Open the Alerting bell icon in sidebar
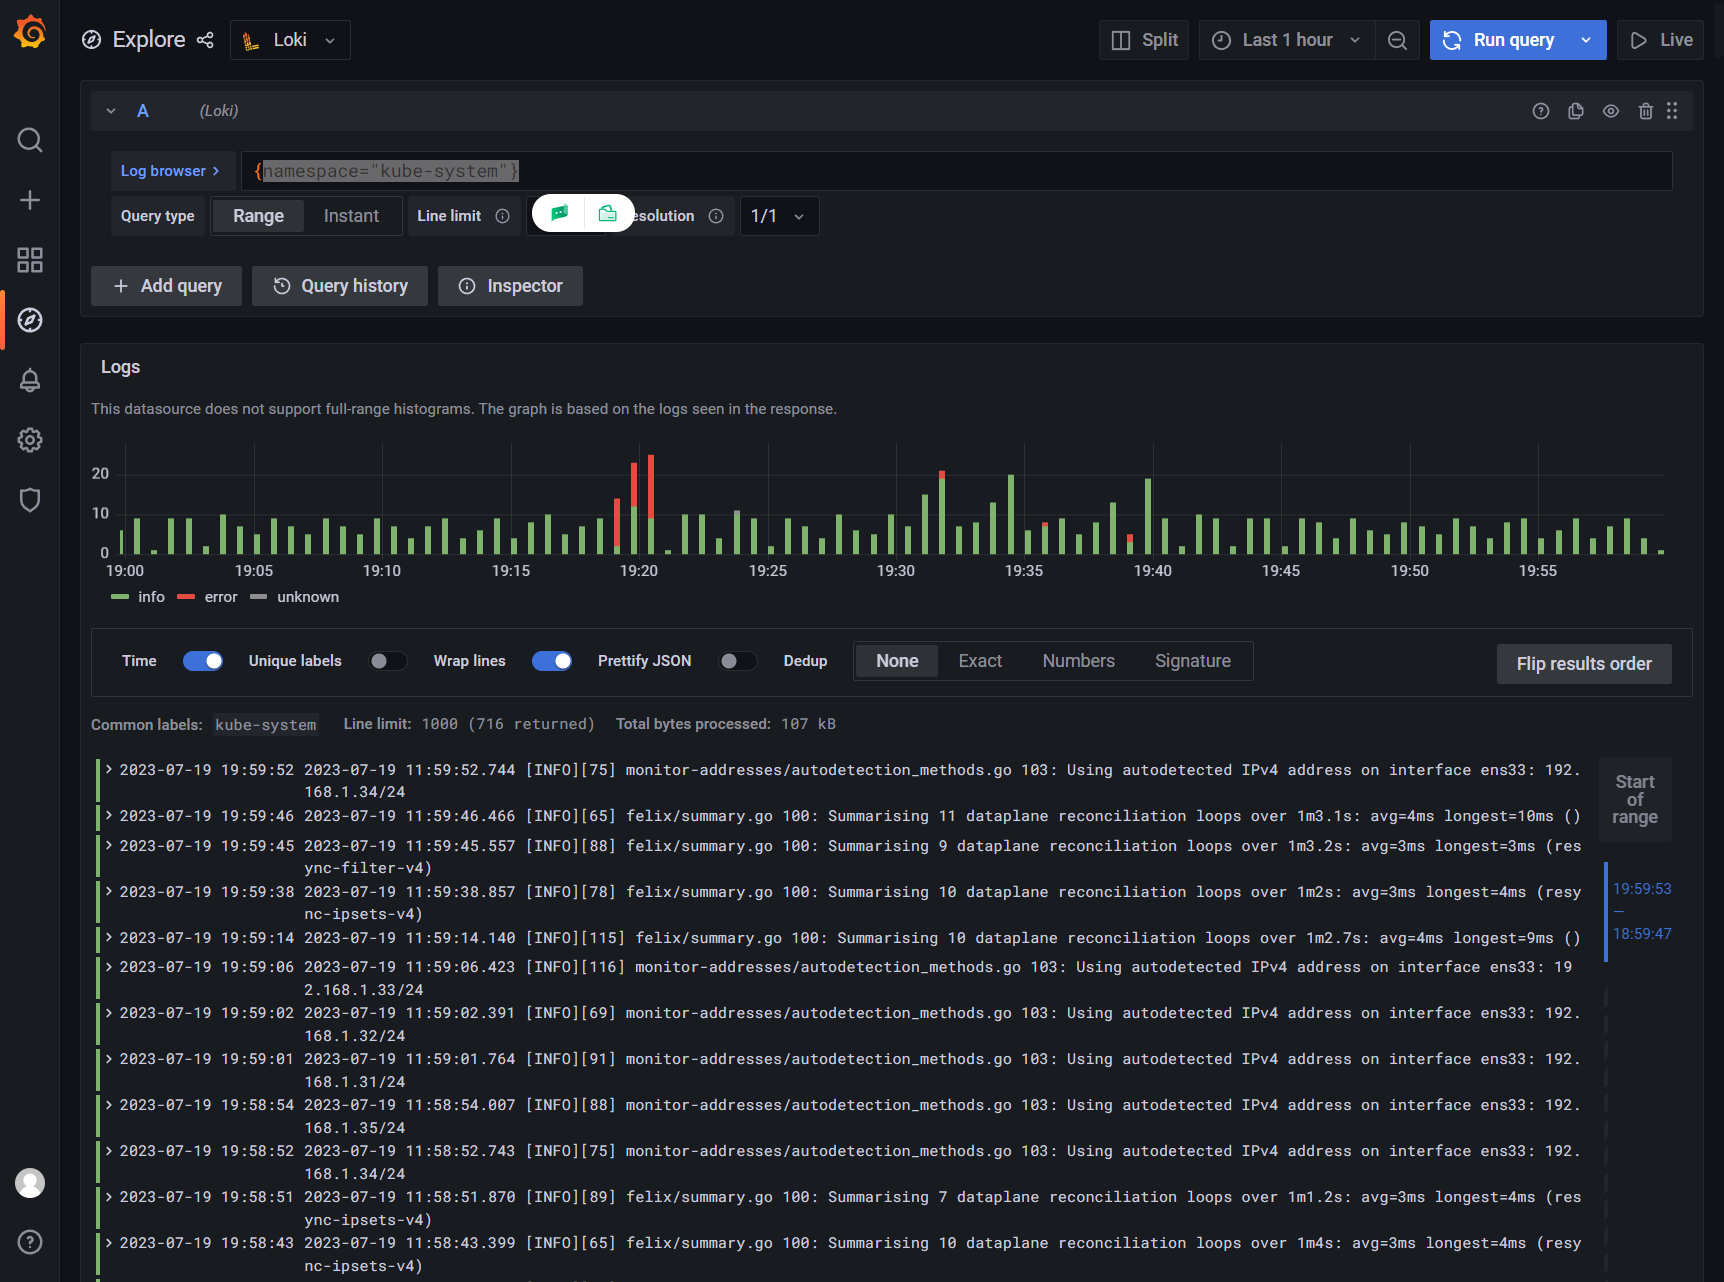Screen dimensions: 1724x1282 point(30,381)
